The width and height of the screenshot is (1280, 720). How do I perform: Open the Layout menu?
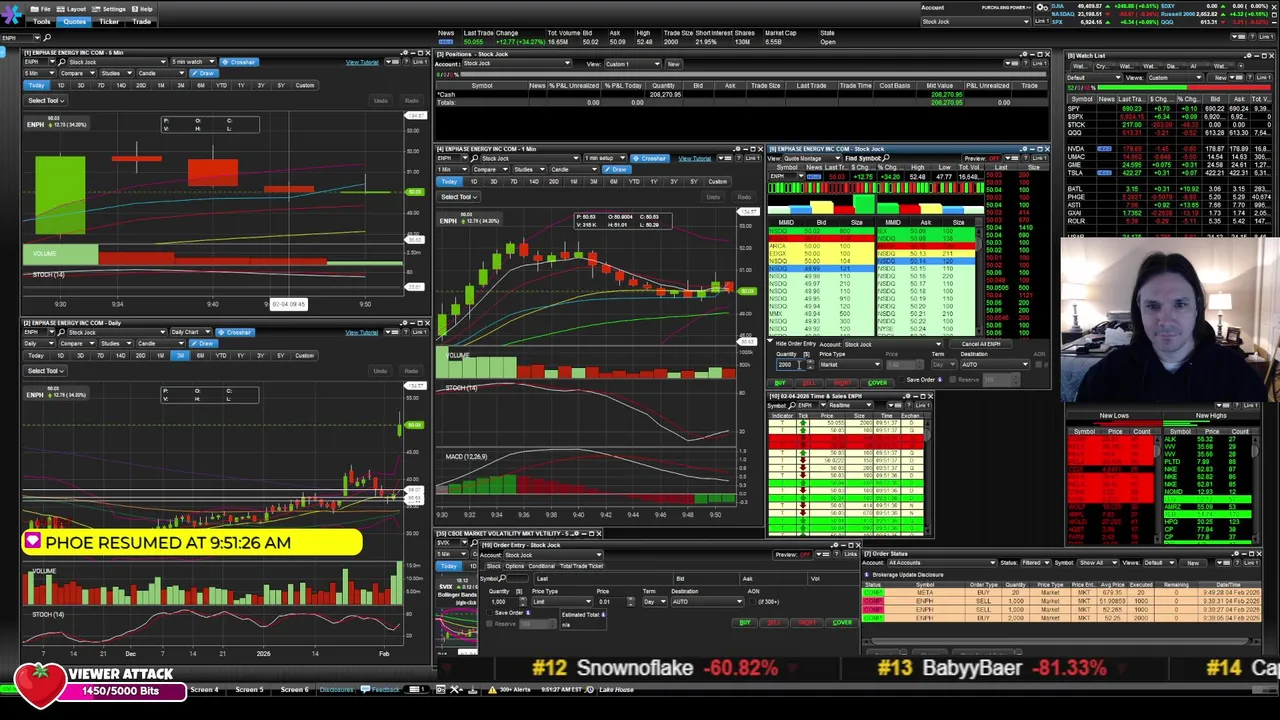pyautogui.click(x=71, y=9)
